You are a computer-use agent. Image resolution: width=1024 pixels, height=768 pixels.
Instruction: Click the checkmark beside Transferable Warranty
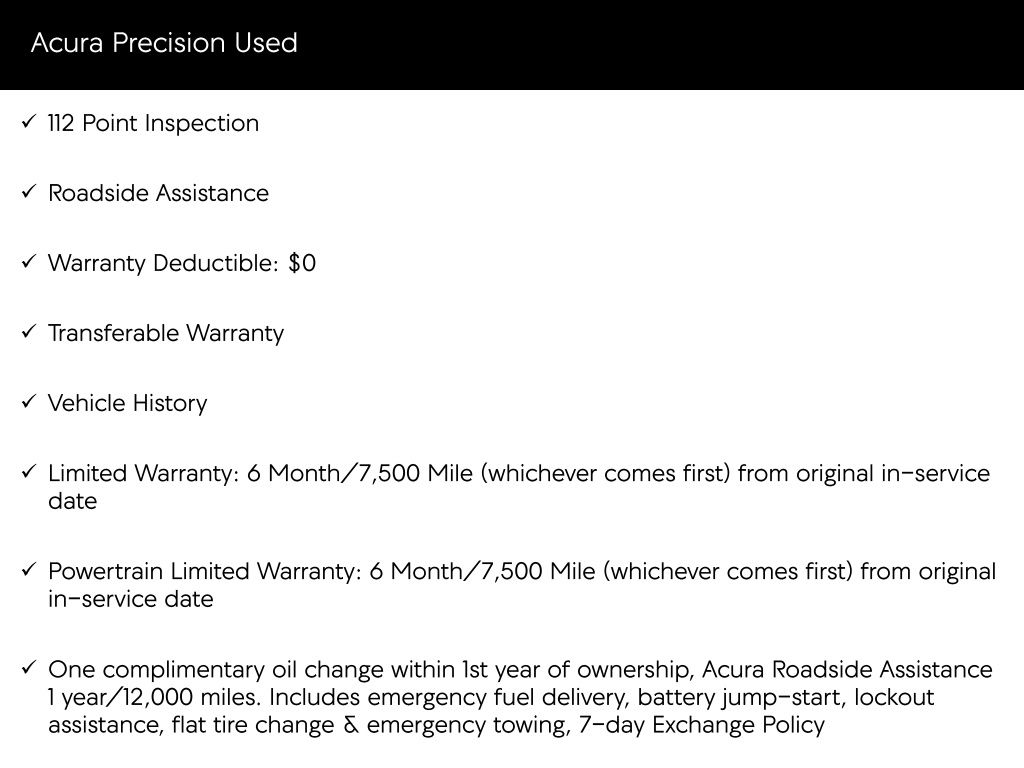tap(28, 333)
